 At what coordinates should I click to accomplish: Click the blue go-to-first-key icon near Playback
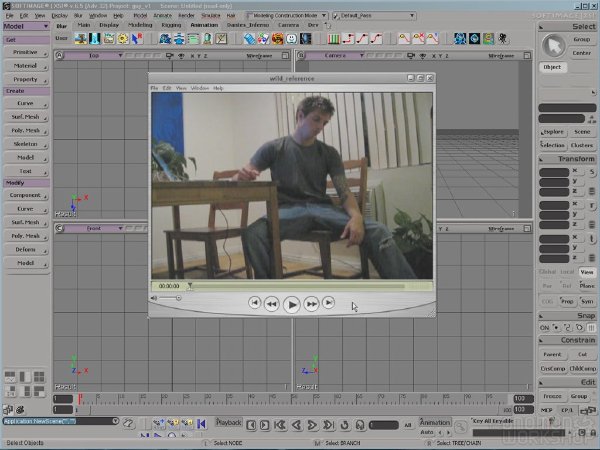pos(202,424)
